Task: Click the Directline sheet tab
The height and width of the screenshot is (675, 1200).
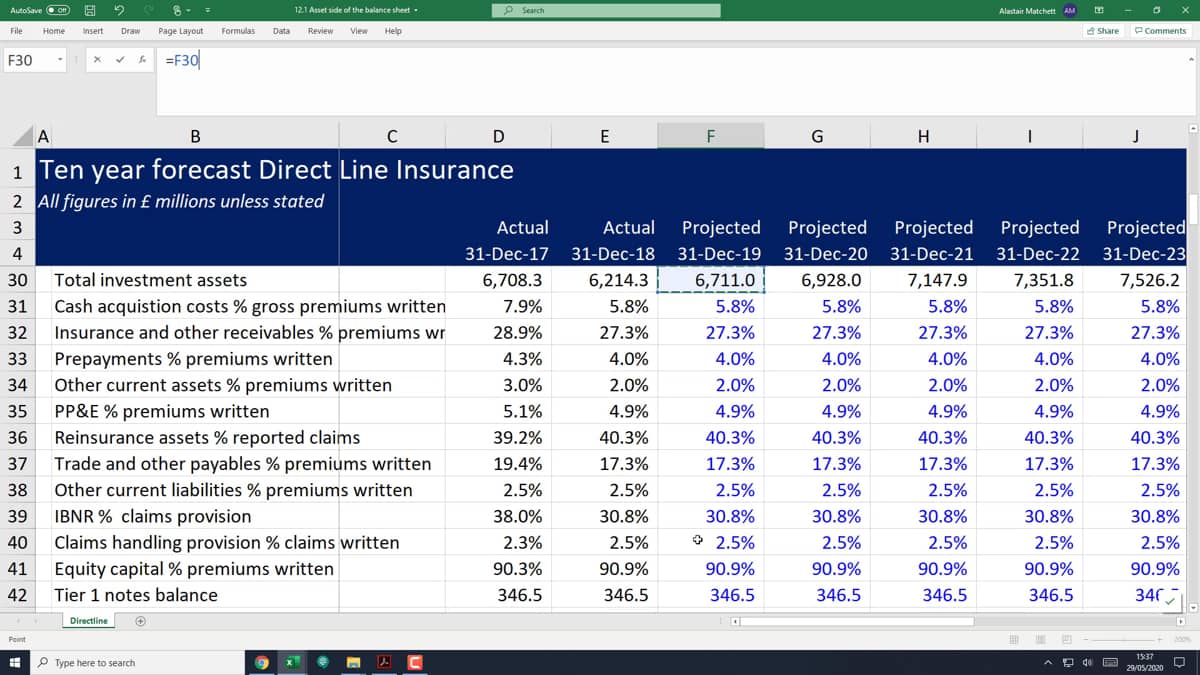Action: point(88,621)
